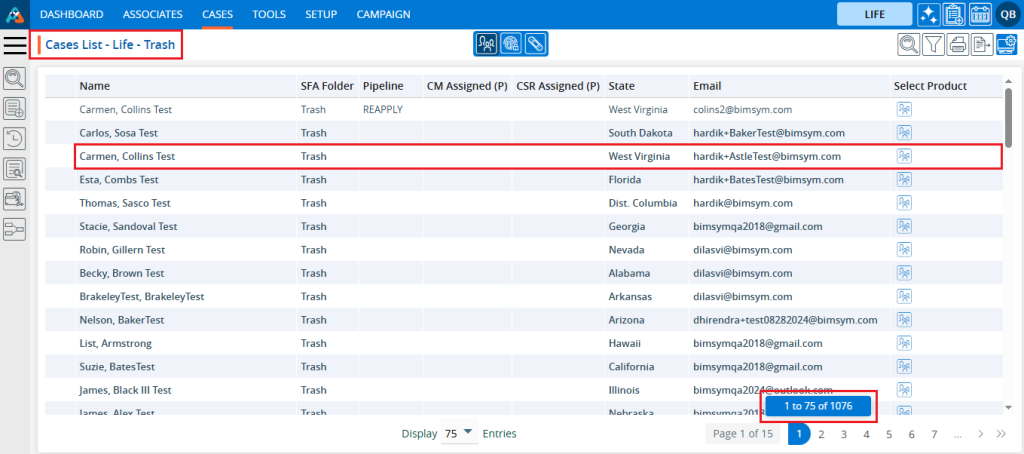1024x454 pixels.
Task: Open the CAMPAIGN menu
Action: (x=384, y=14)
